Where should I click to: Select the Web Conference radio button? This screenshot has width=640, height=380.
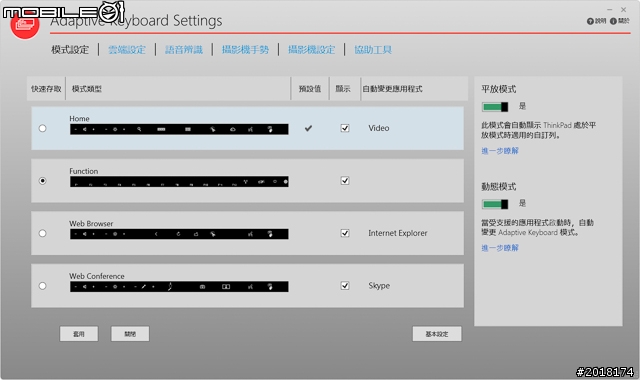click(42, 286)
